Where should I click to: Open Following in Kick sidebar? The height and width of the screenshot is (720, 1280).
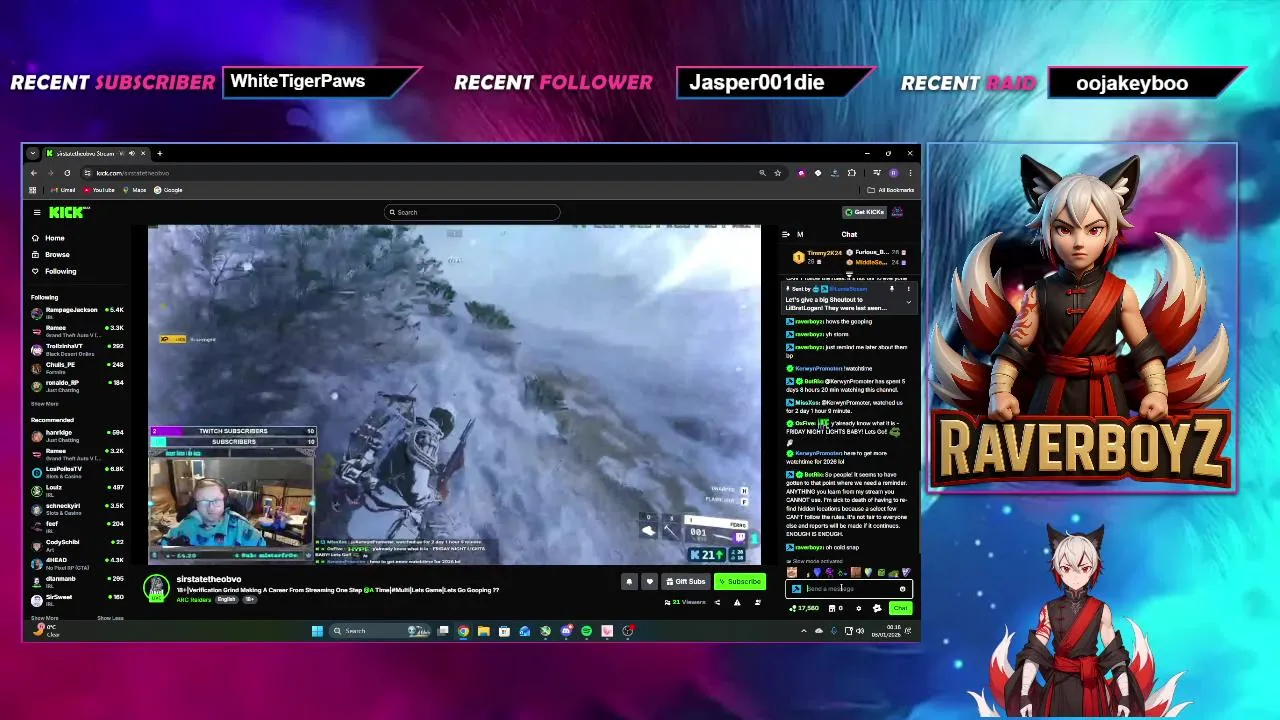click(53, 271)
